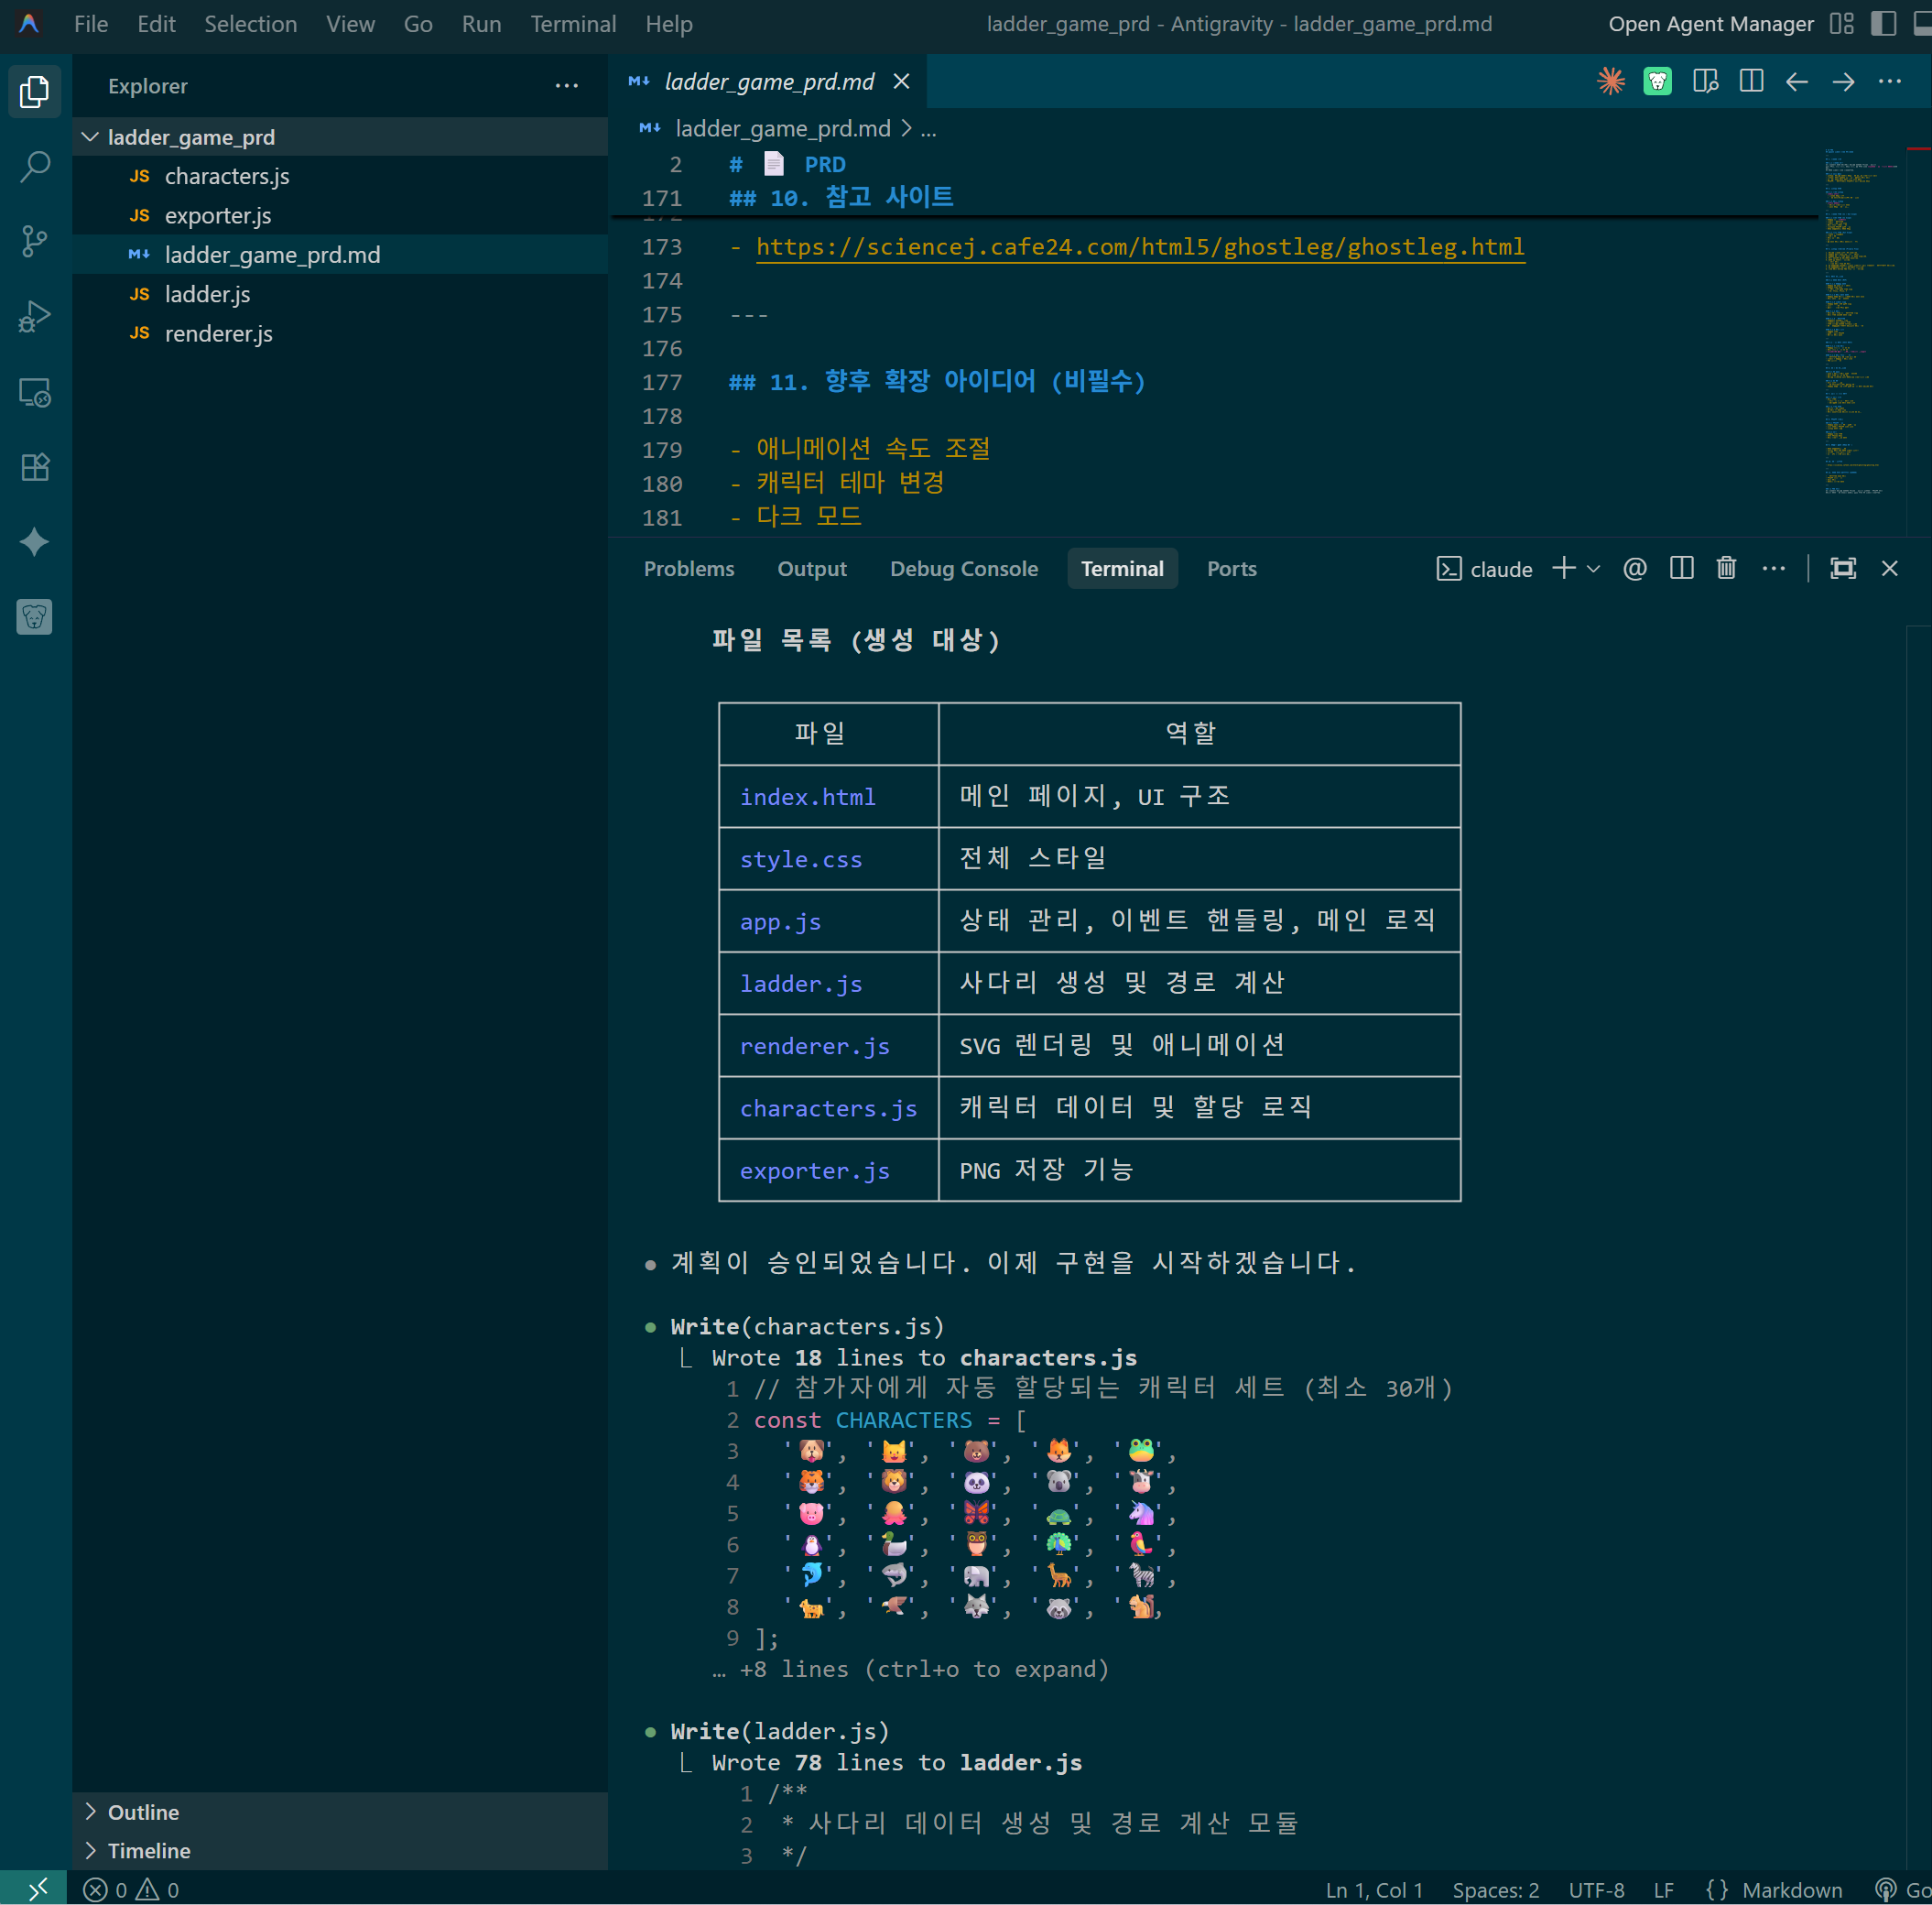The height and width of the screenshot is (1905, 1932).
Task: Switch to the Debug Console tab
Action: 963,568
